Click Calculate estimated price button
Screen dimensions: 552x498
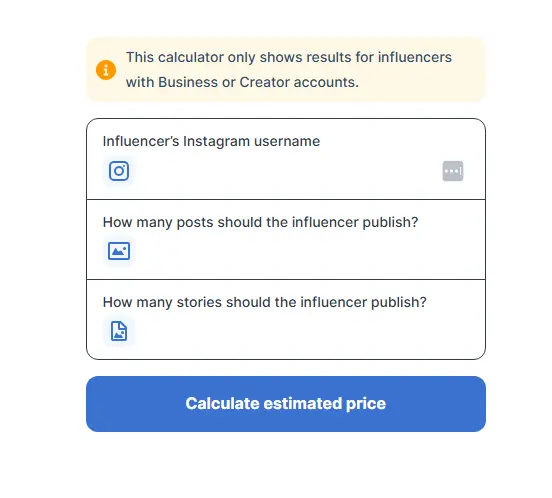tap(286, 404)
